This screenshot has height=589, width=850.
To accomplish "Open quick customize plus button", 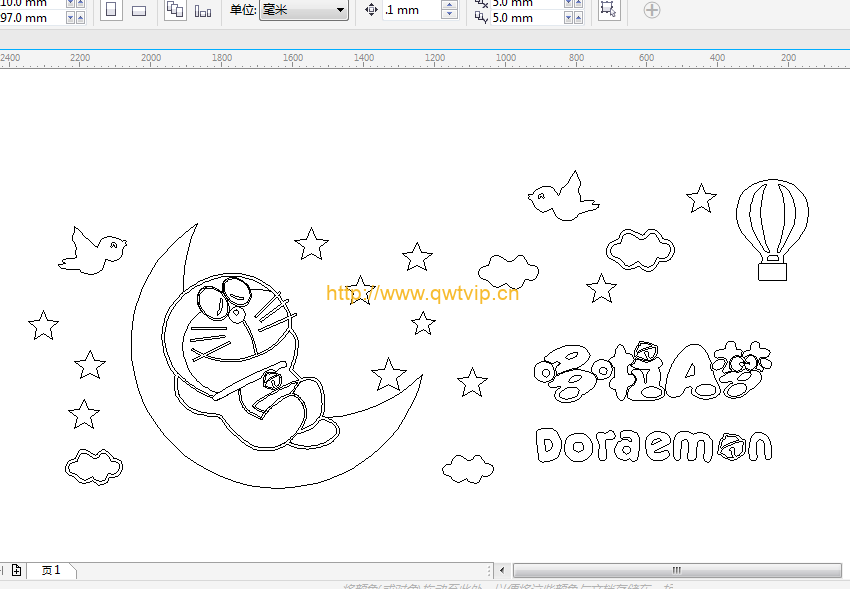I will click(x=652, y=10).
